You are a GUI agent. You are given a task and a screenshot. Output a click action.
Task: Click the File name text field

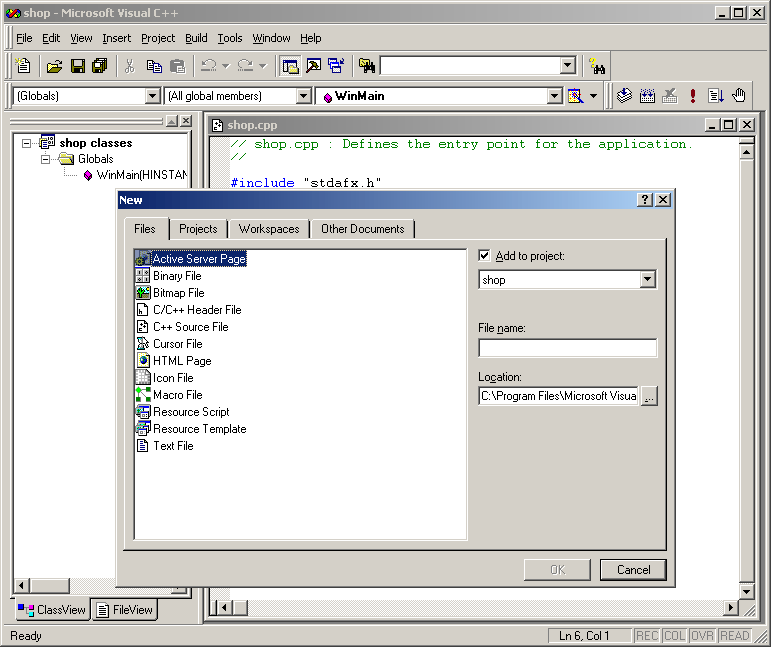(x=567, y=348)
